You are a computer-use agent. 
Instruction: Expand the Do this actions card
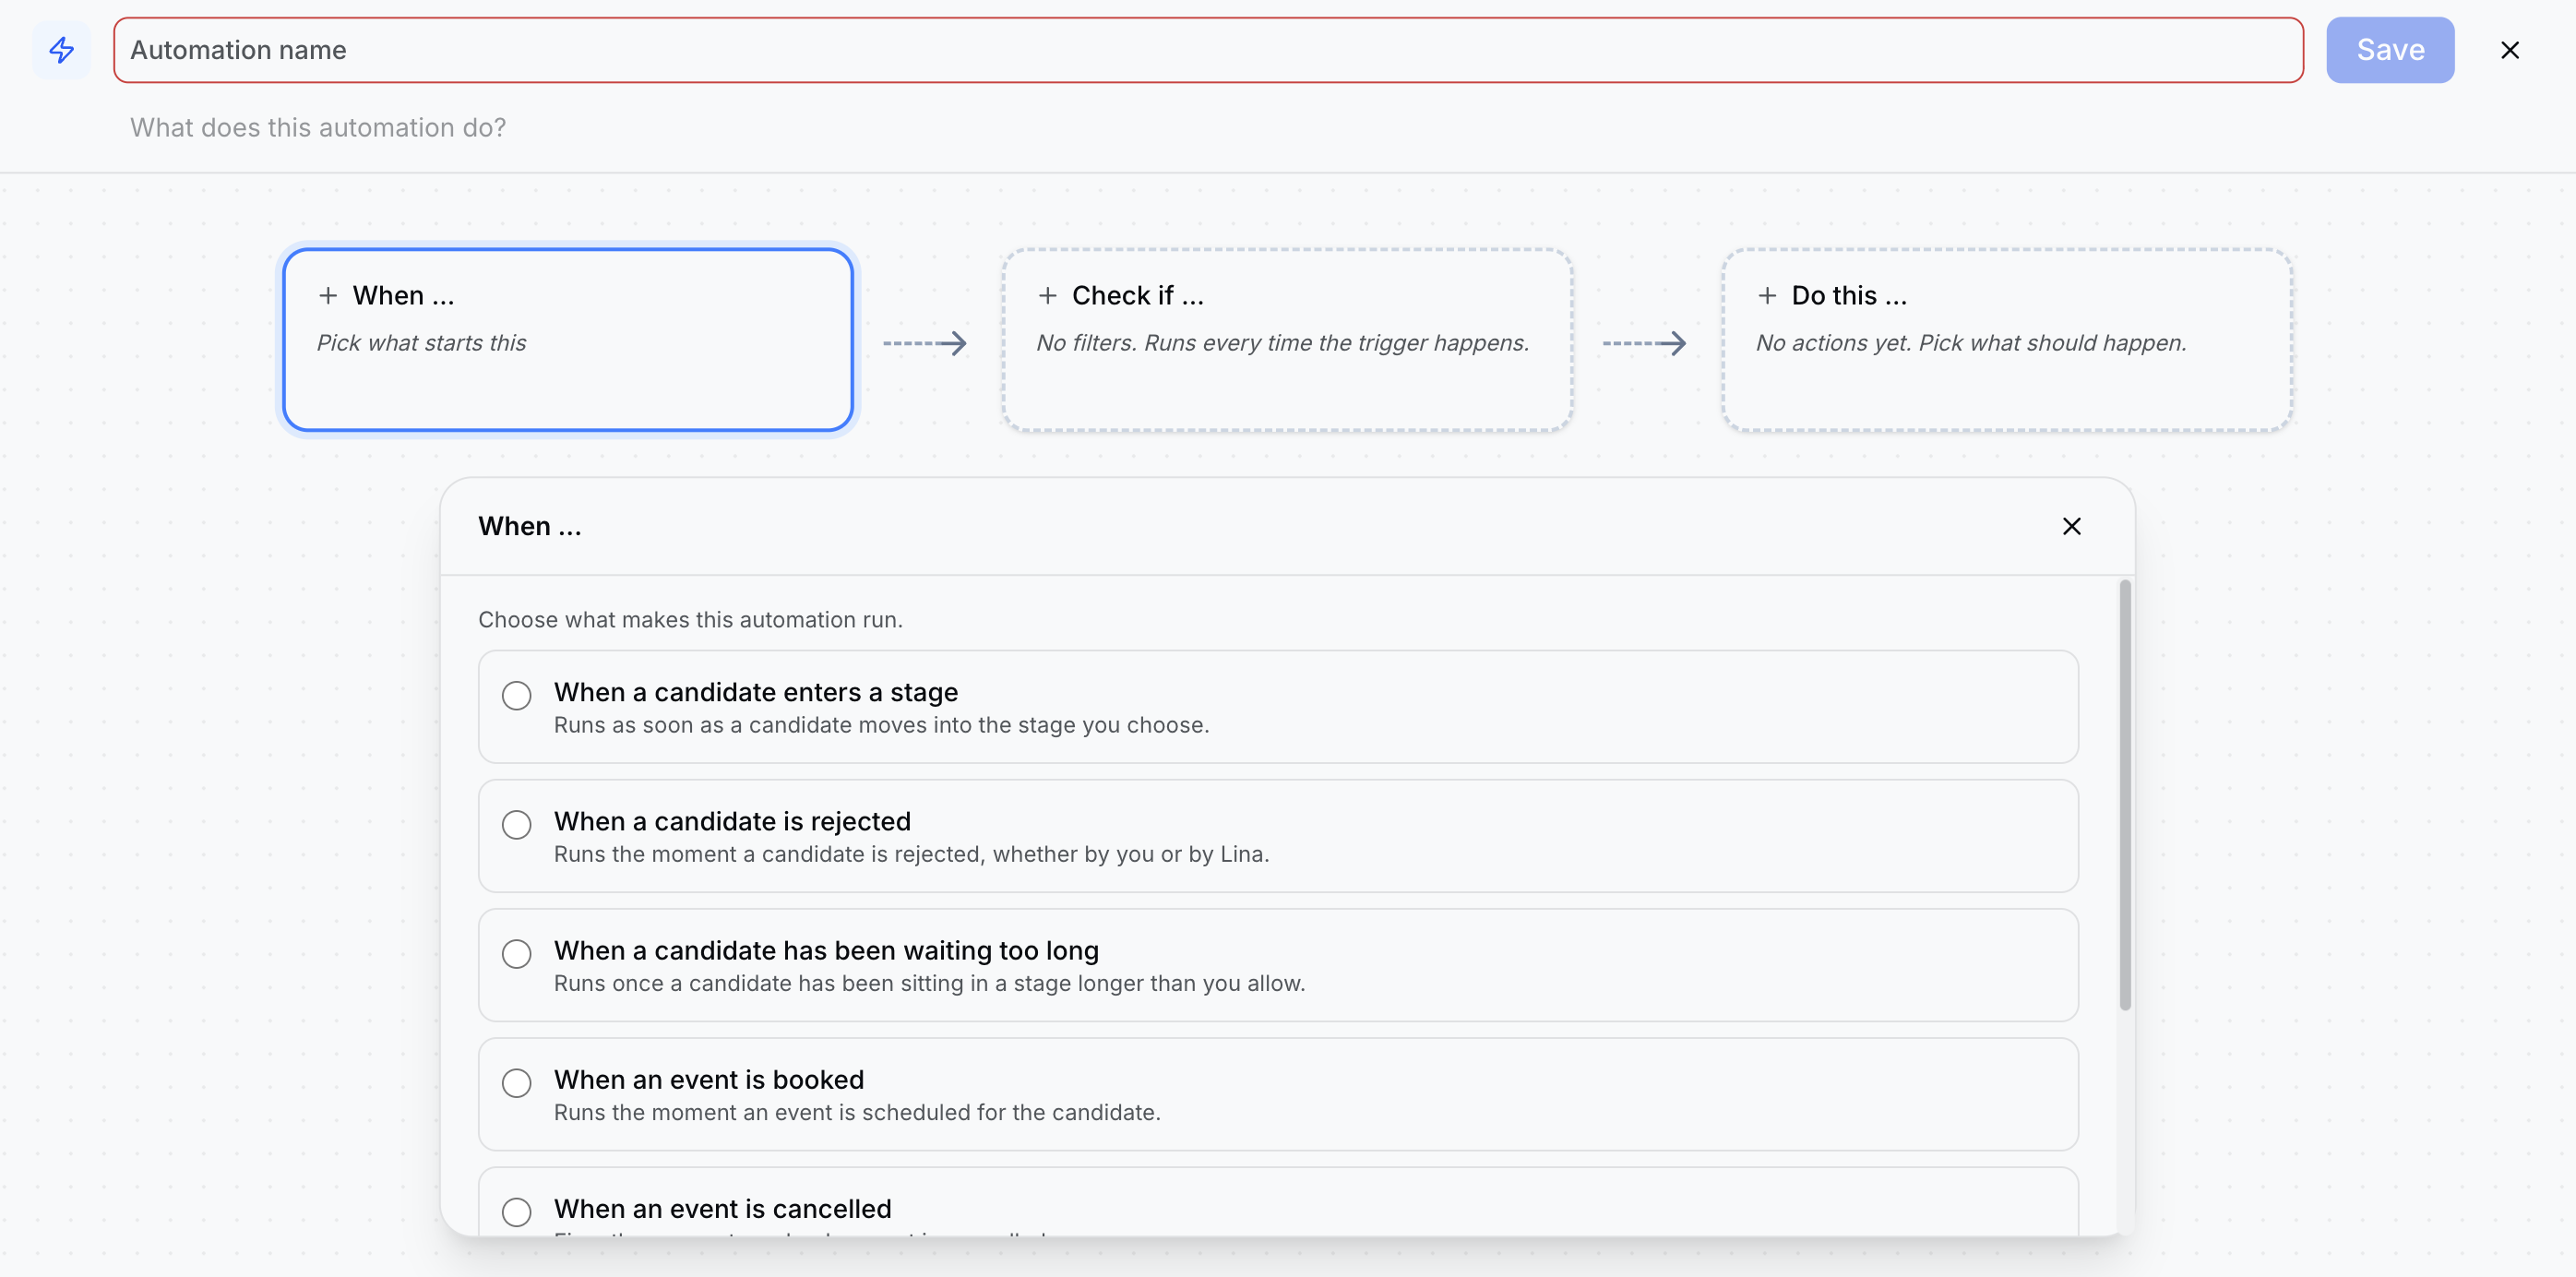(2007, 340)
